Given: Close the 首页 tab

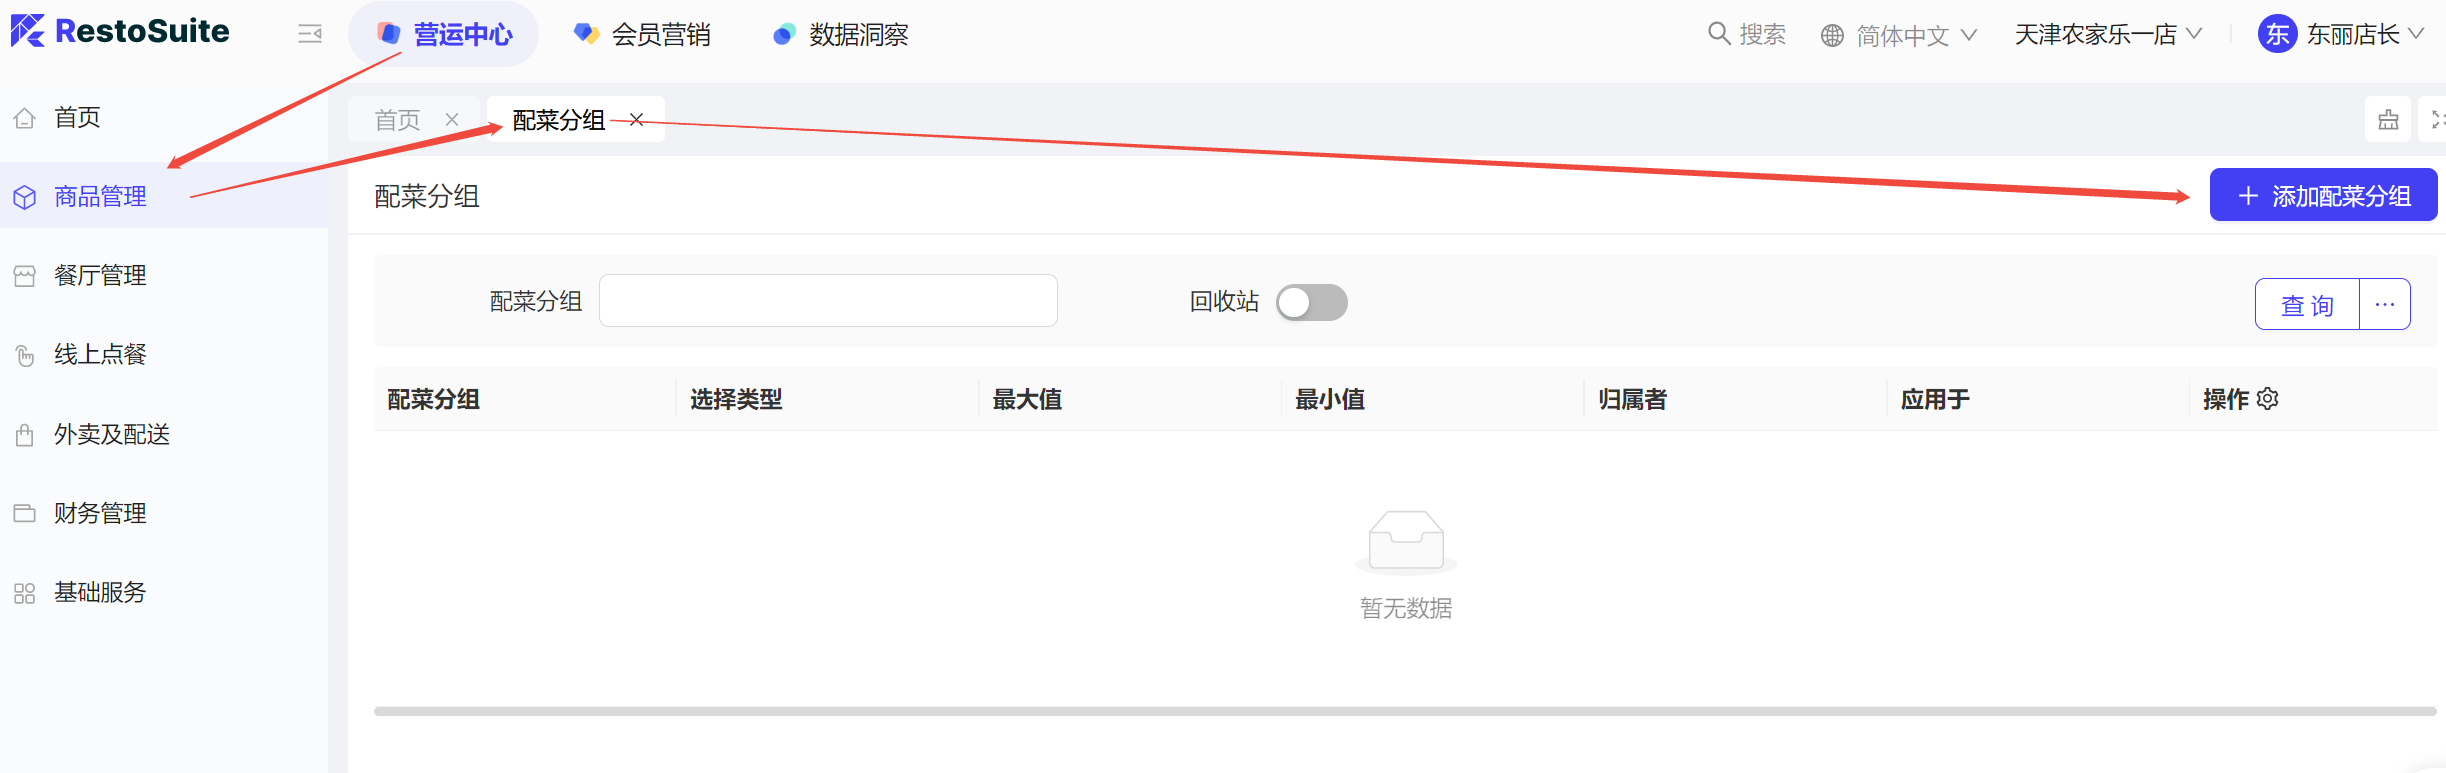Looking at the screenshot, I should [452, 120].
